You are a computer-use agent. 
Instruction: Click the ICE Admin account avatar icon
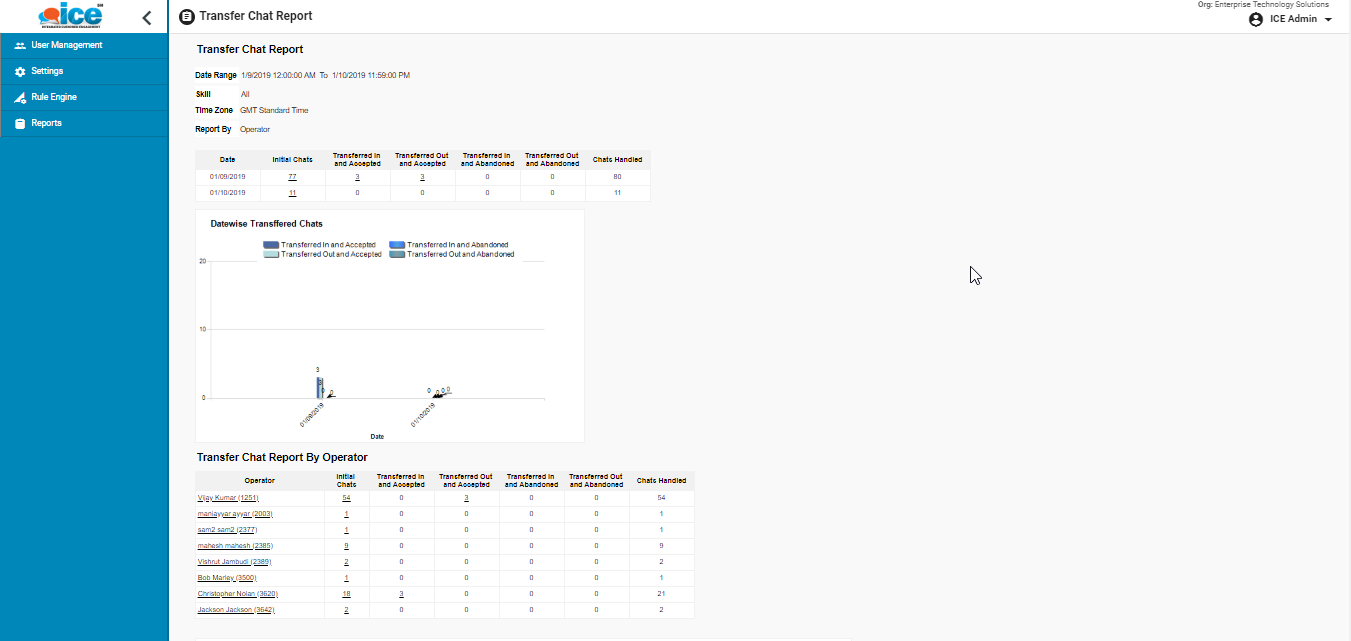pos(1256,20)
